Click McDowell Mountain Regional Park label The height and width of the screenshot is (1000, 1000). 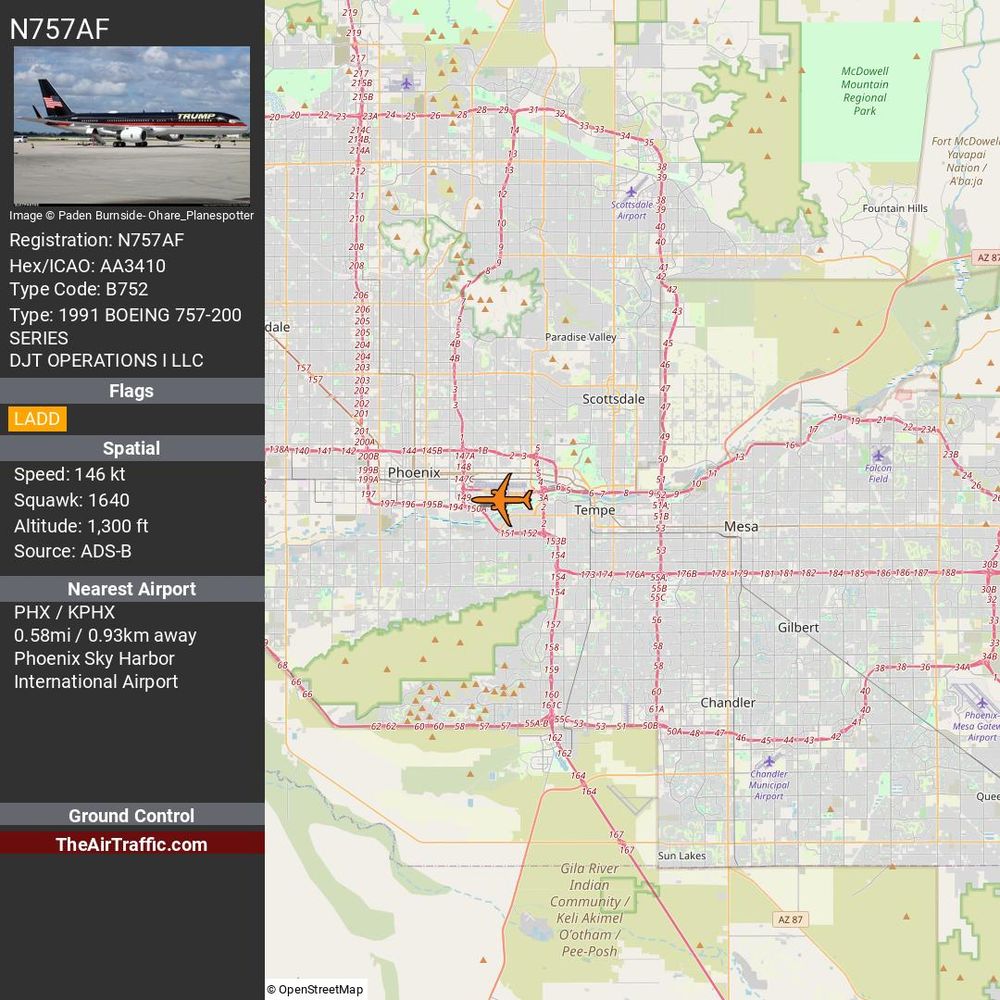[865, 91]
